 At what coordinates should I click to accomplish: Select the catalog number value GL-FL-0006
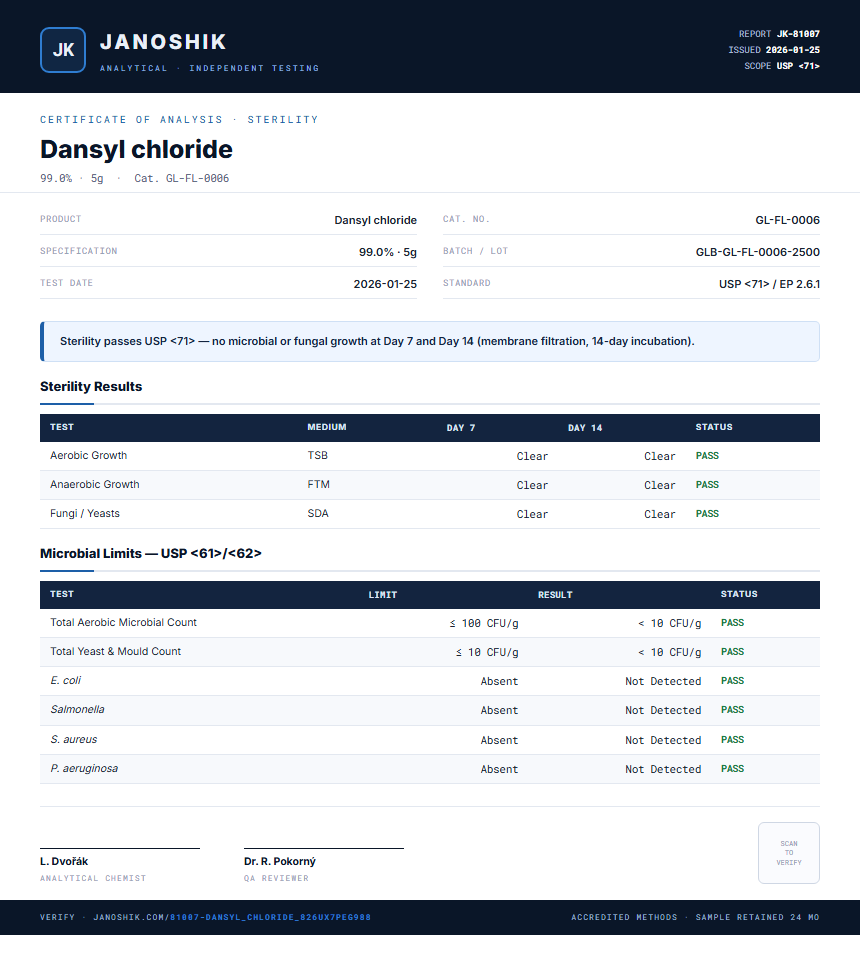click(x=788, y=220)
